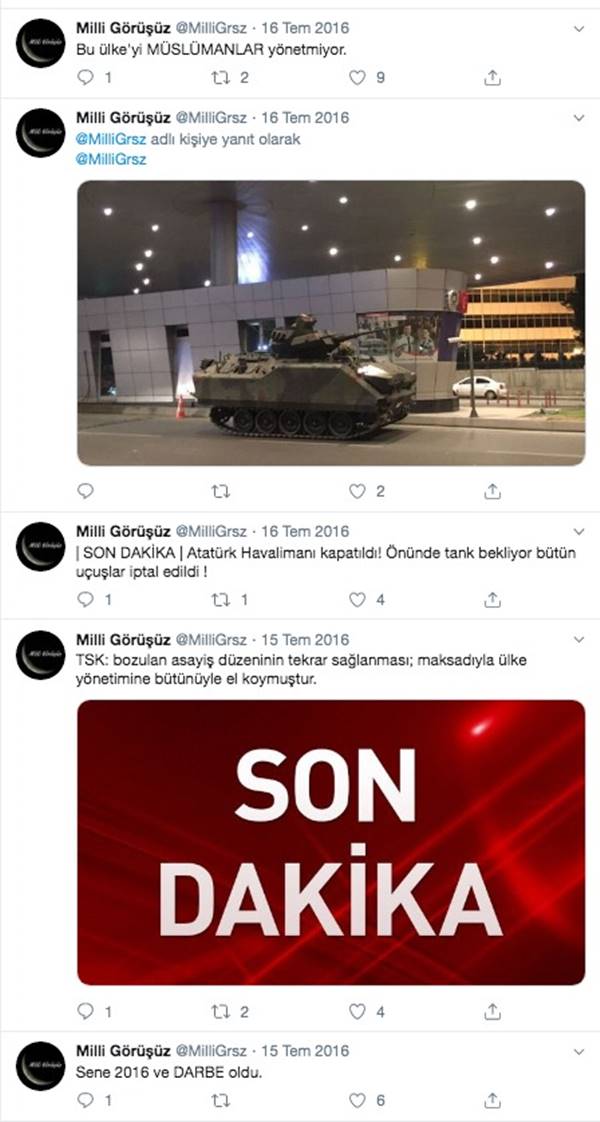Reply to the Atatürk Havalimanı tweet
600x1122 pixels.
tap(86, 600)
